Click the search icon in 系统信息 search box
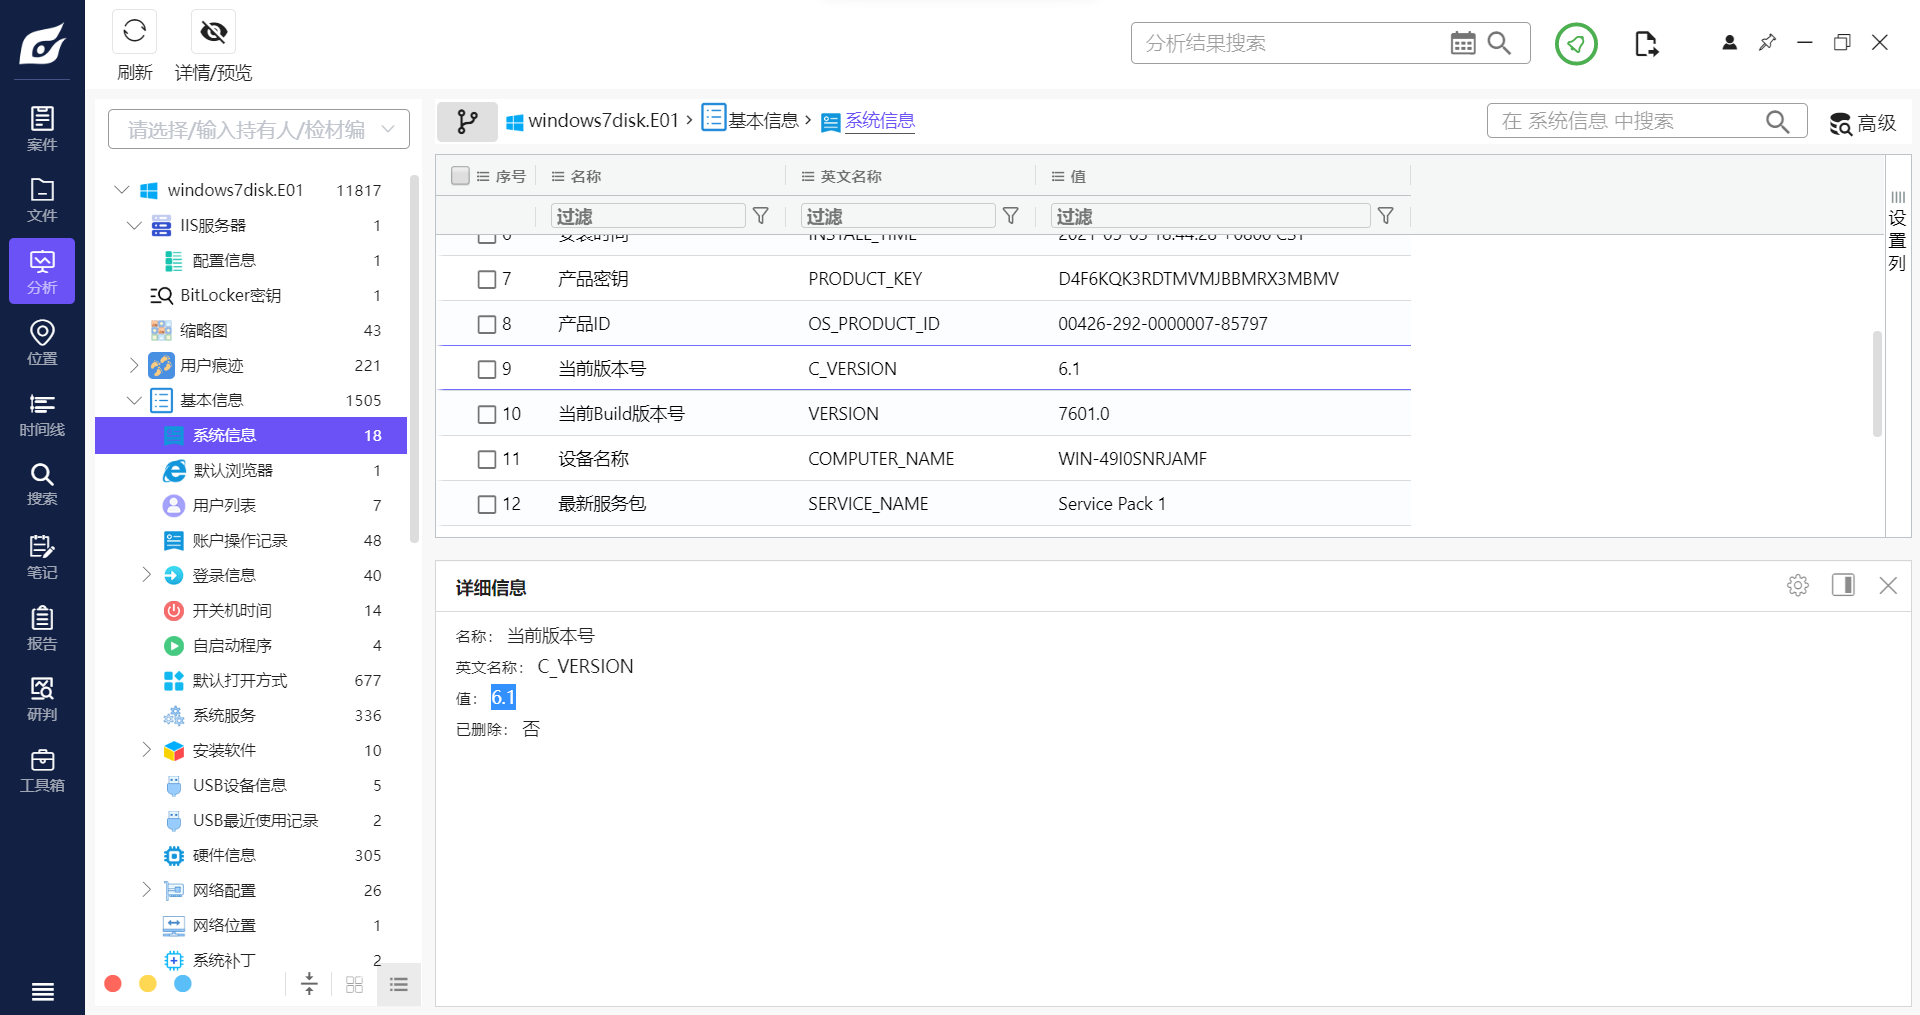1920x1015 pixels. point(1777,121)
